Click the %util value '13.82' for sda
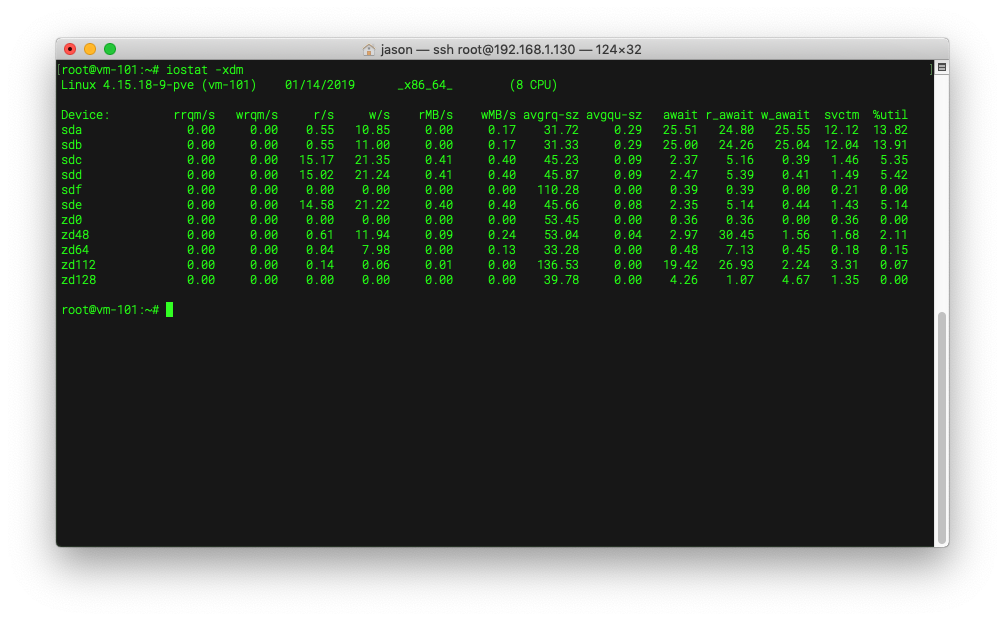Screen dimensions: 1005x621 890,130
